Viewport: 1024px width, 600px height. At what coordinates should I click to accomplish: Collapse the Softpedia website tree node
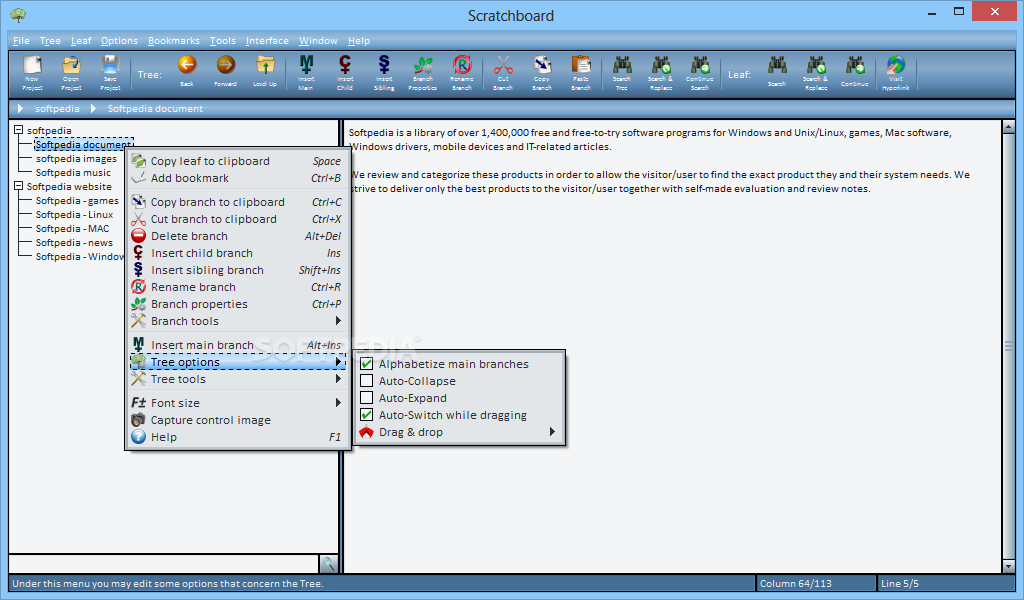19,186
